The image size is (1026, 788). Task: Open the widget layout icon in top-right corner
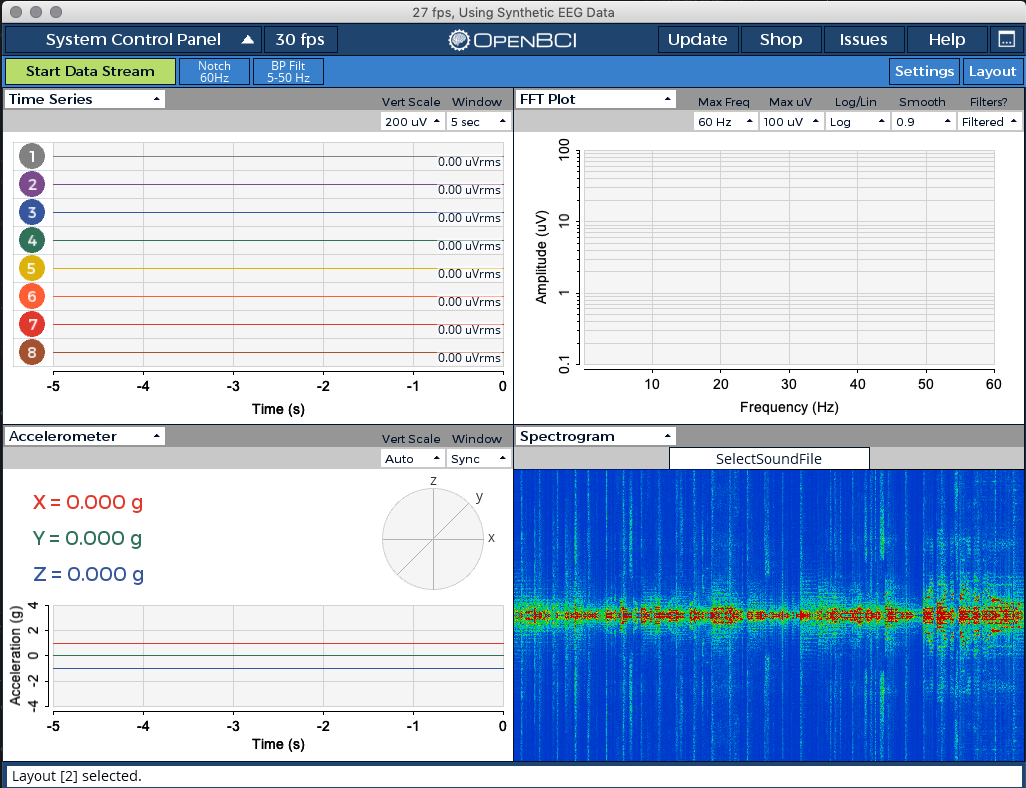(1008, 40)
